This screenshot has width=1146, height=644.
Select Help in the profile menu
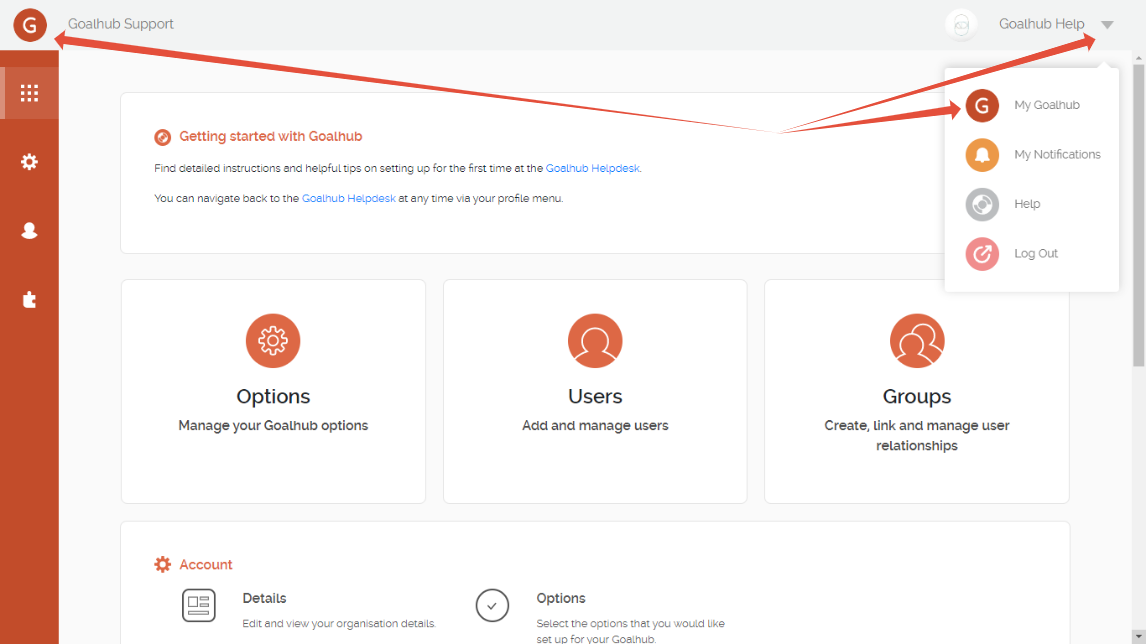pyautogui.click(x=1027, y=204)
